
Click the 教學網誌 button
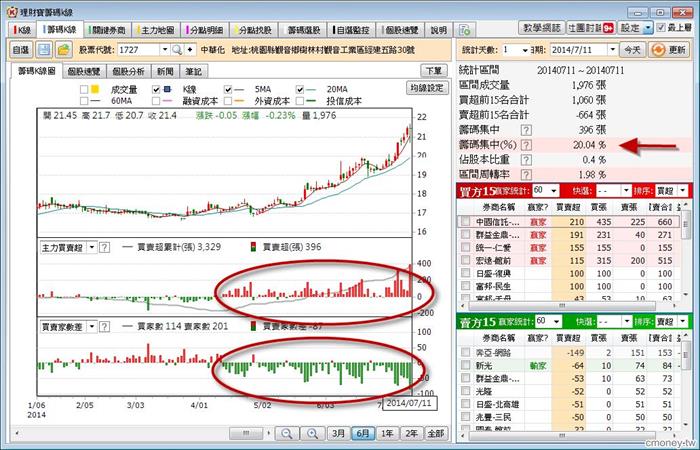tap(542, 28)
